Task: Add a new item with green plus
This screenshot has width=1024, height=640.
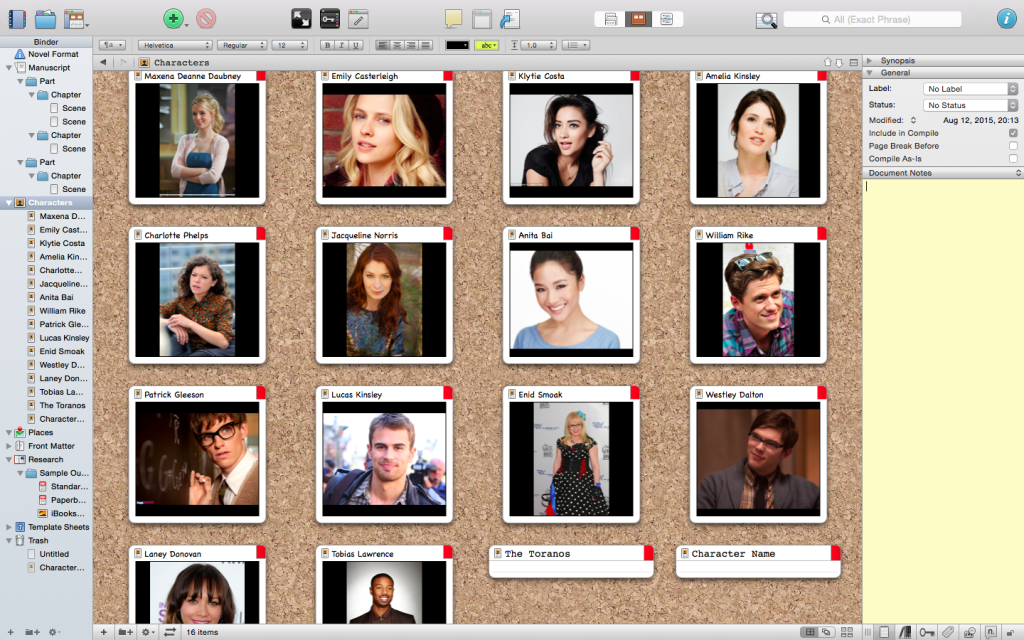Action: pyautogui.click(x=173, y=19)
